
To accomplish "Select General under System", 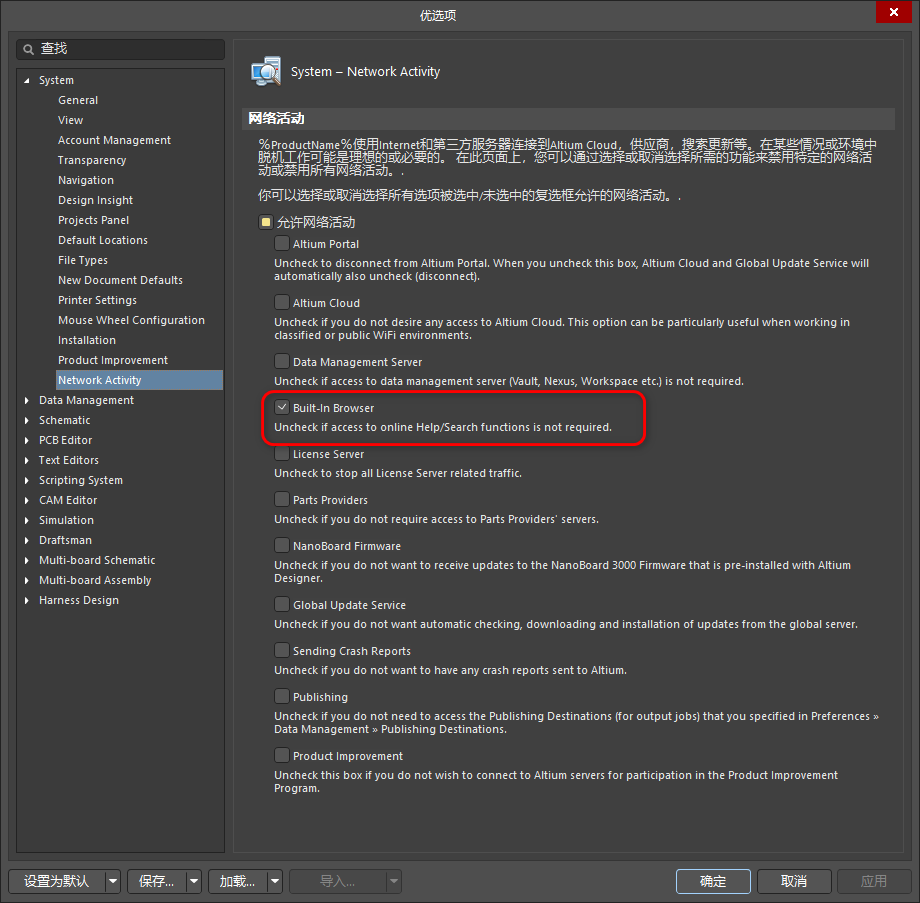I will (78, 100).
